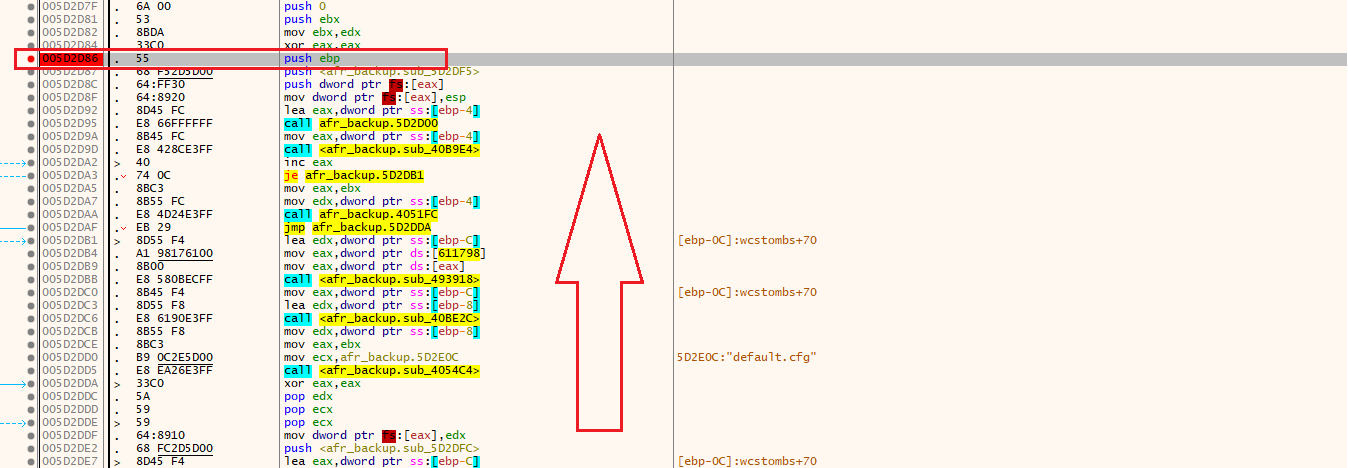Remove the red breakpoint at 005D2D86

tap(31, 59)
